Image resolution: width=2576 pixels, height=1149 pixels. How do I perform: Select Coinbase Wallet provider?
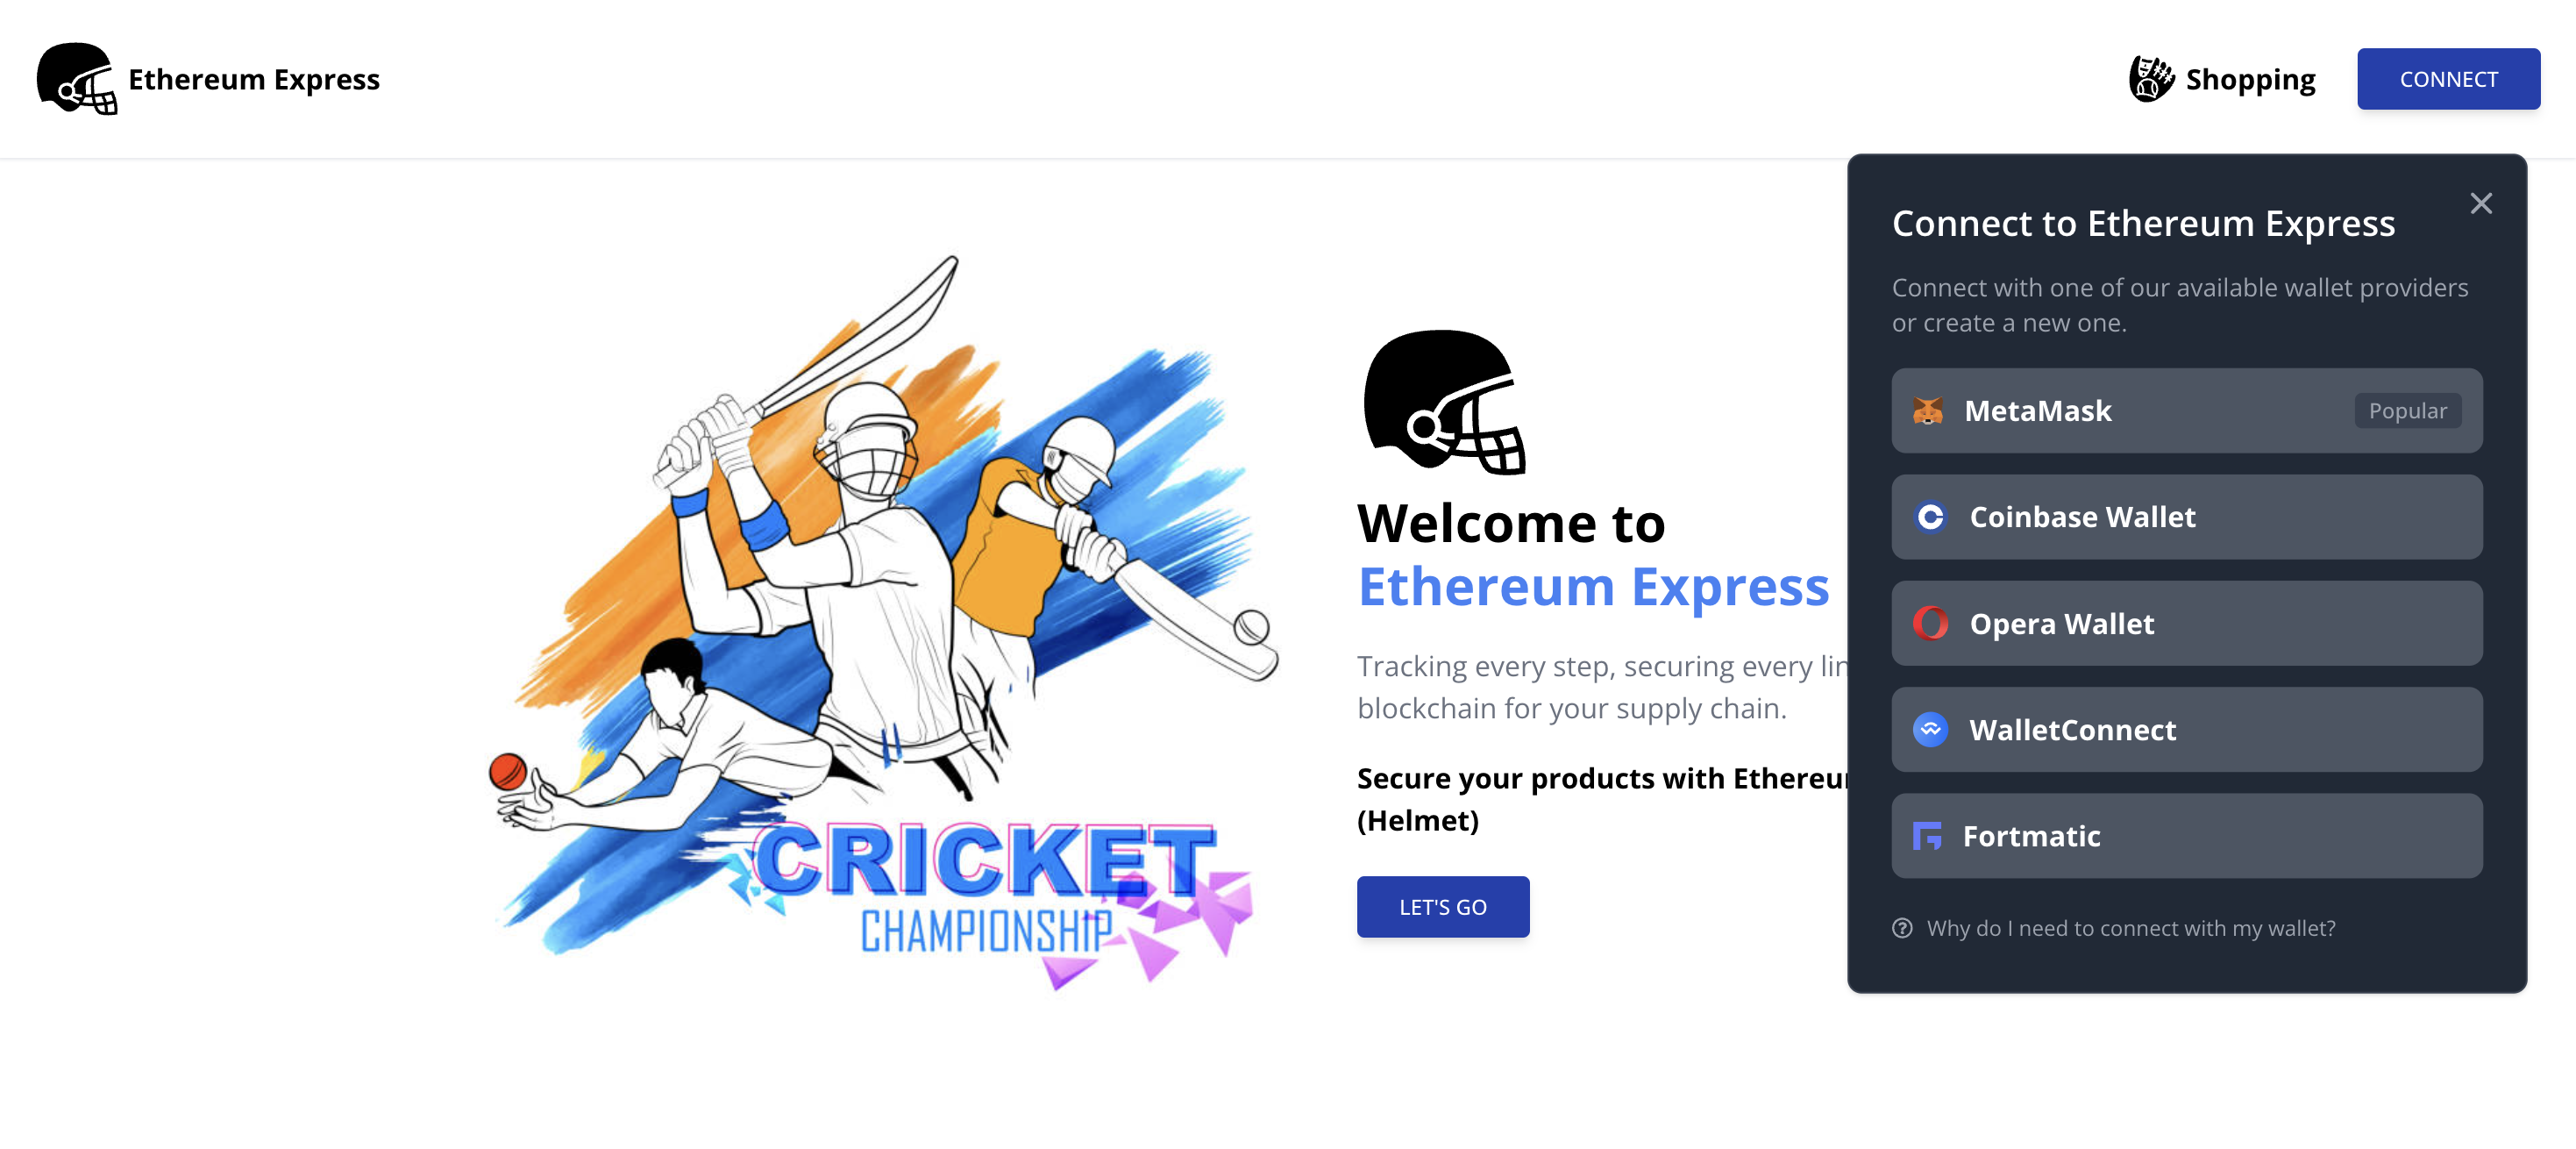2186,517
